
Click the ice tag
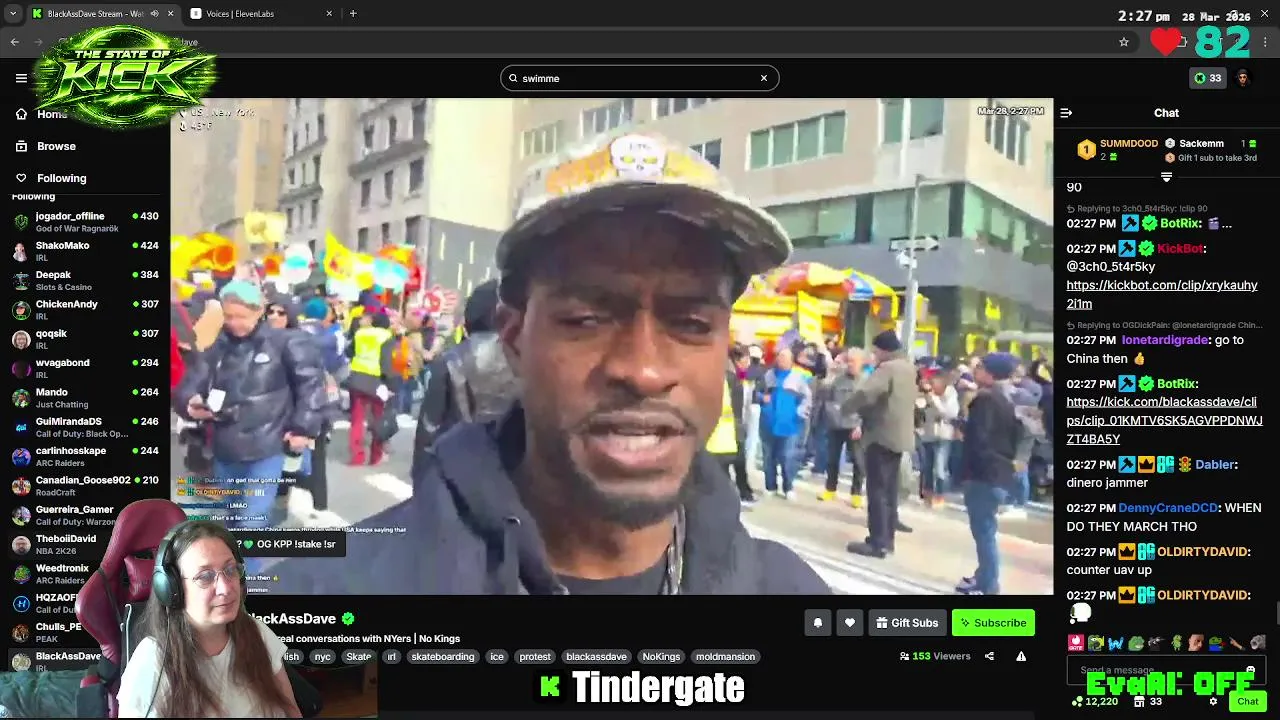coord(497,657)
